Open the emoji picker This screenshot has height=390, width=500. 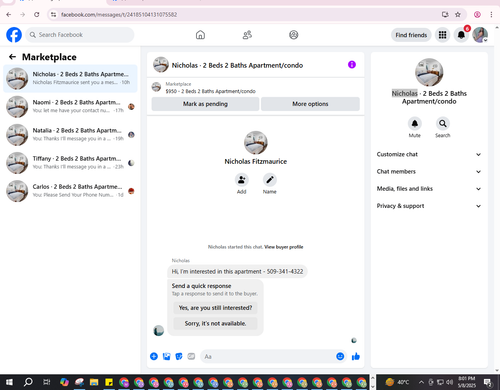[x=340, y=356]
